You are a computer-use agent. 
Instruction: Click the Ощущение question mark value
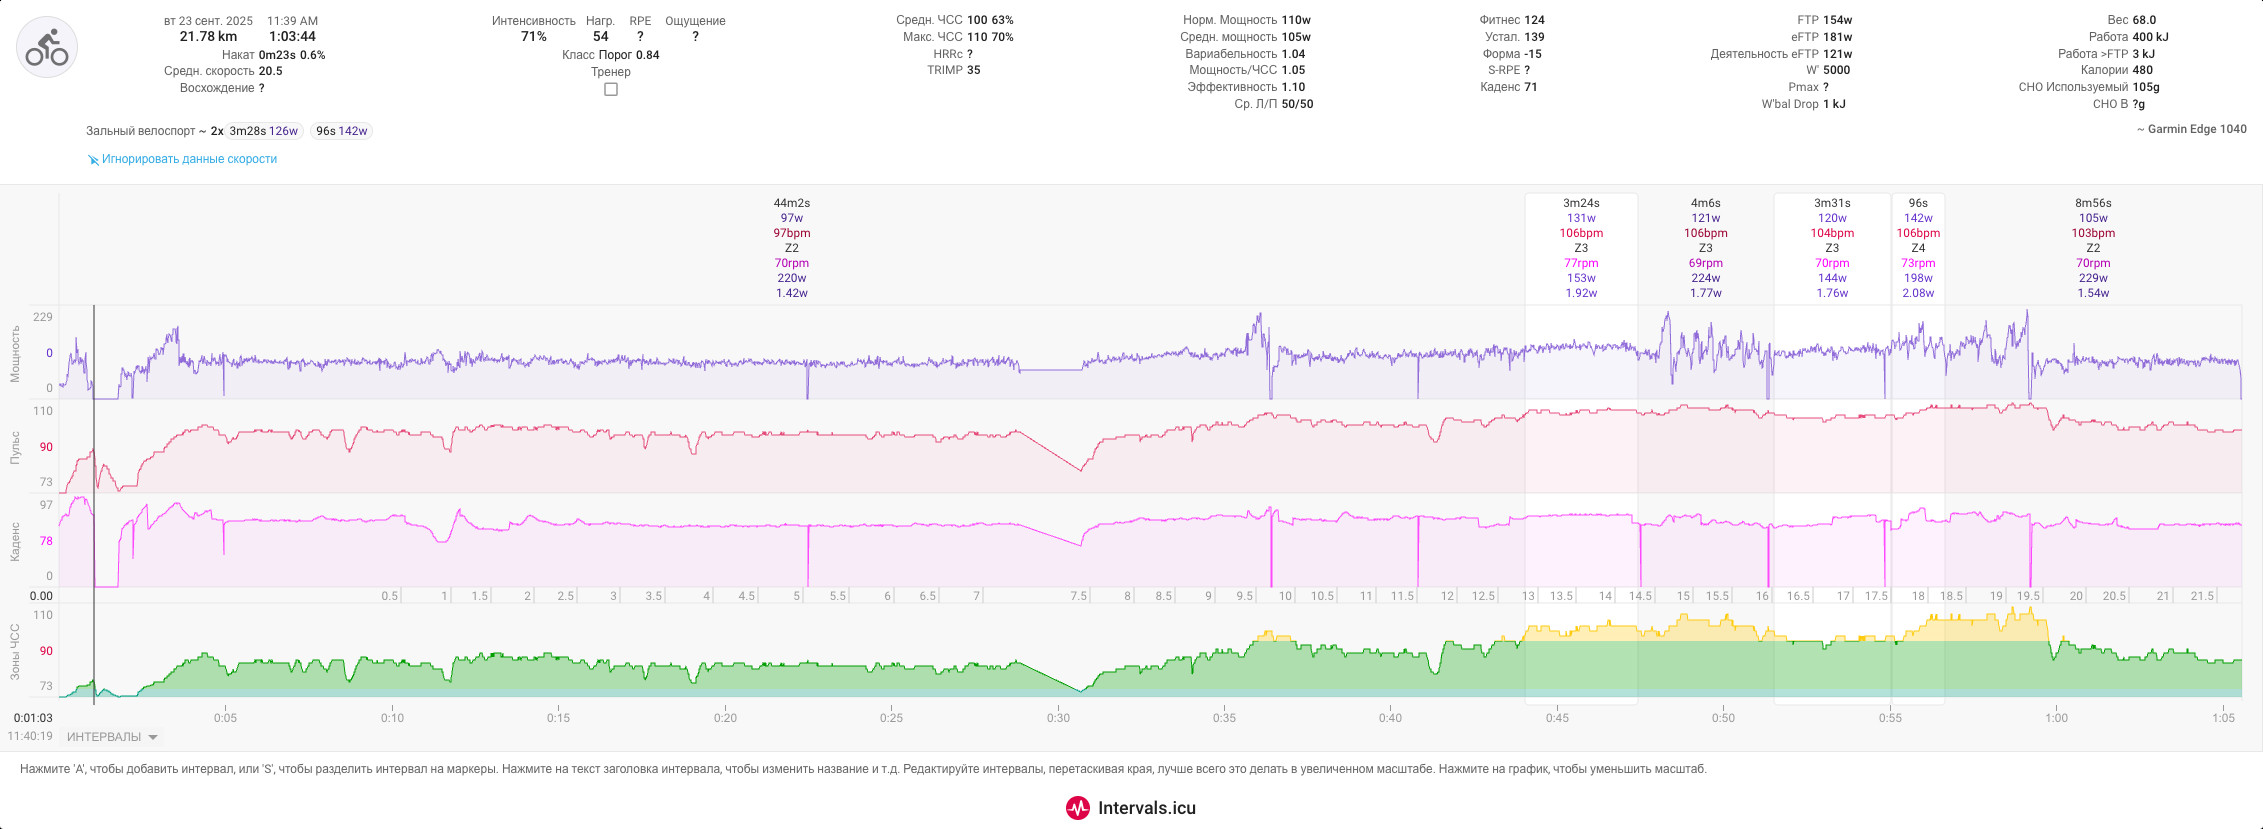(x=695, y=37)
